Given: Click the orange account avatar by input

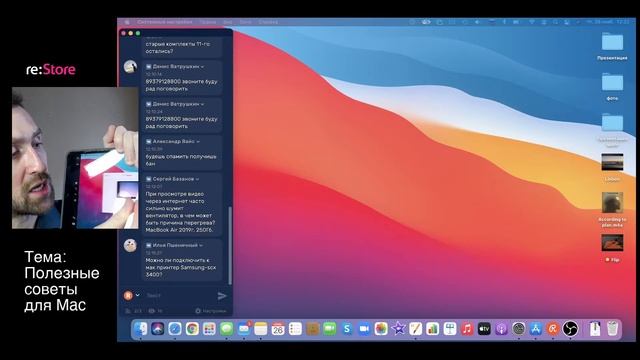Looking at the screenshot, I should pyautogui.click(x=128, y=295).
